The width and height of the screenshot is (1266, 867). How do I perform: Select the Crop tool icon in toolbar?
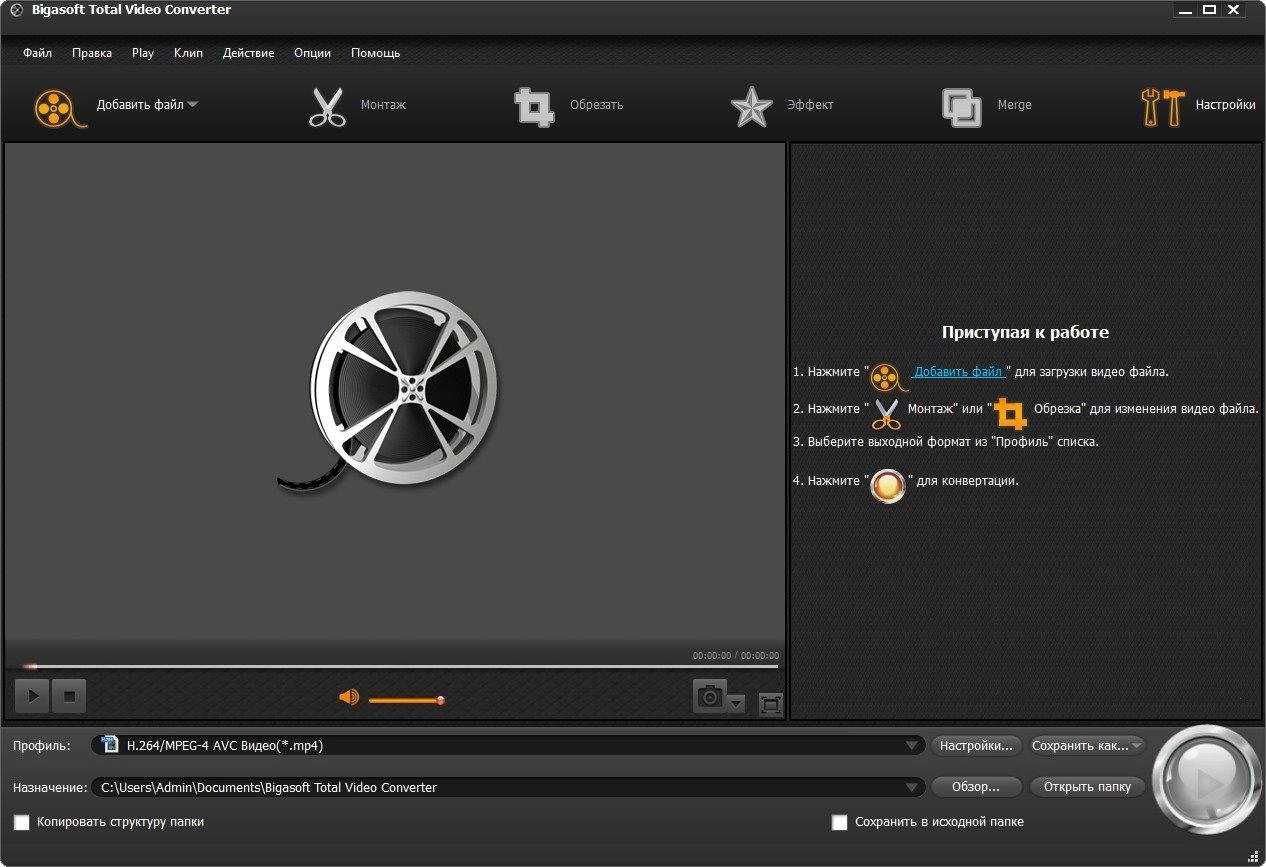[x=534, y=106]
